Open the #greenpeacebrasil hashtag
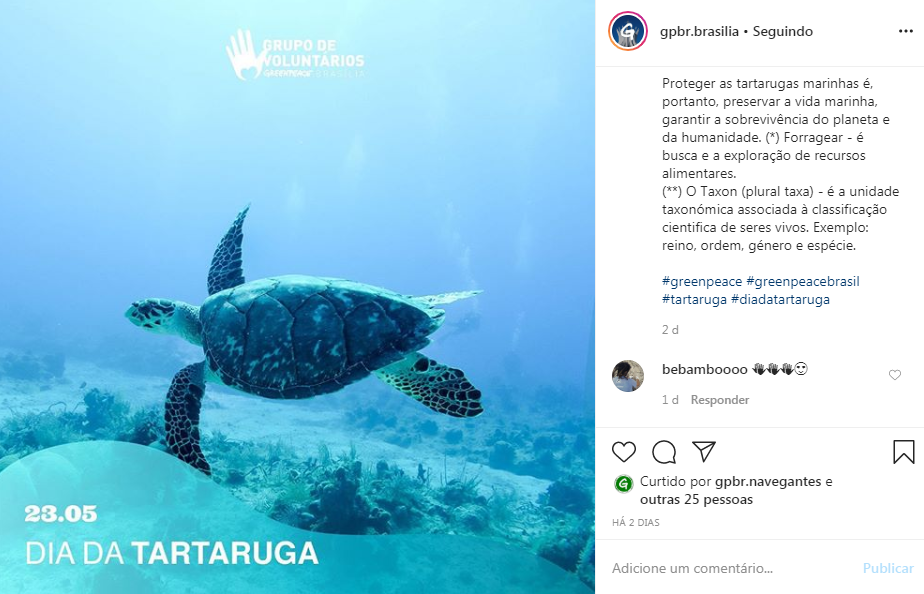Screen dimensions: 924x594 tap(803, 281)
